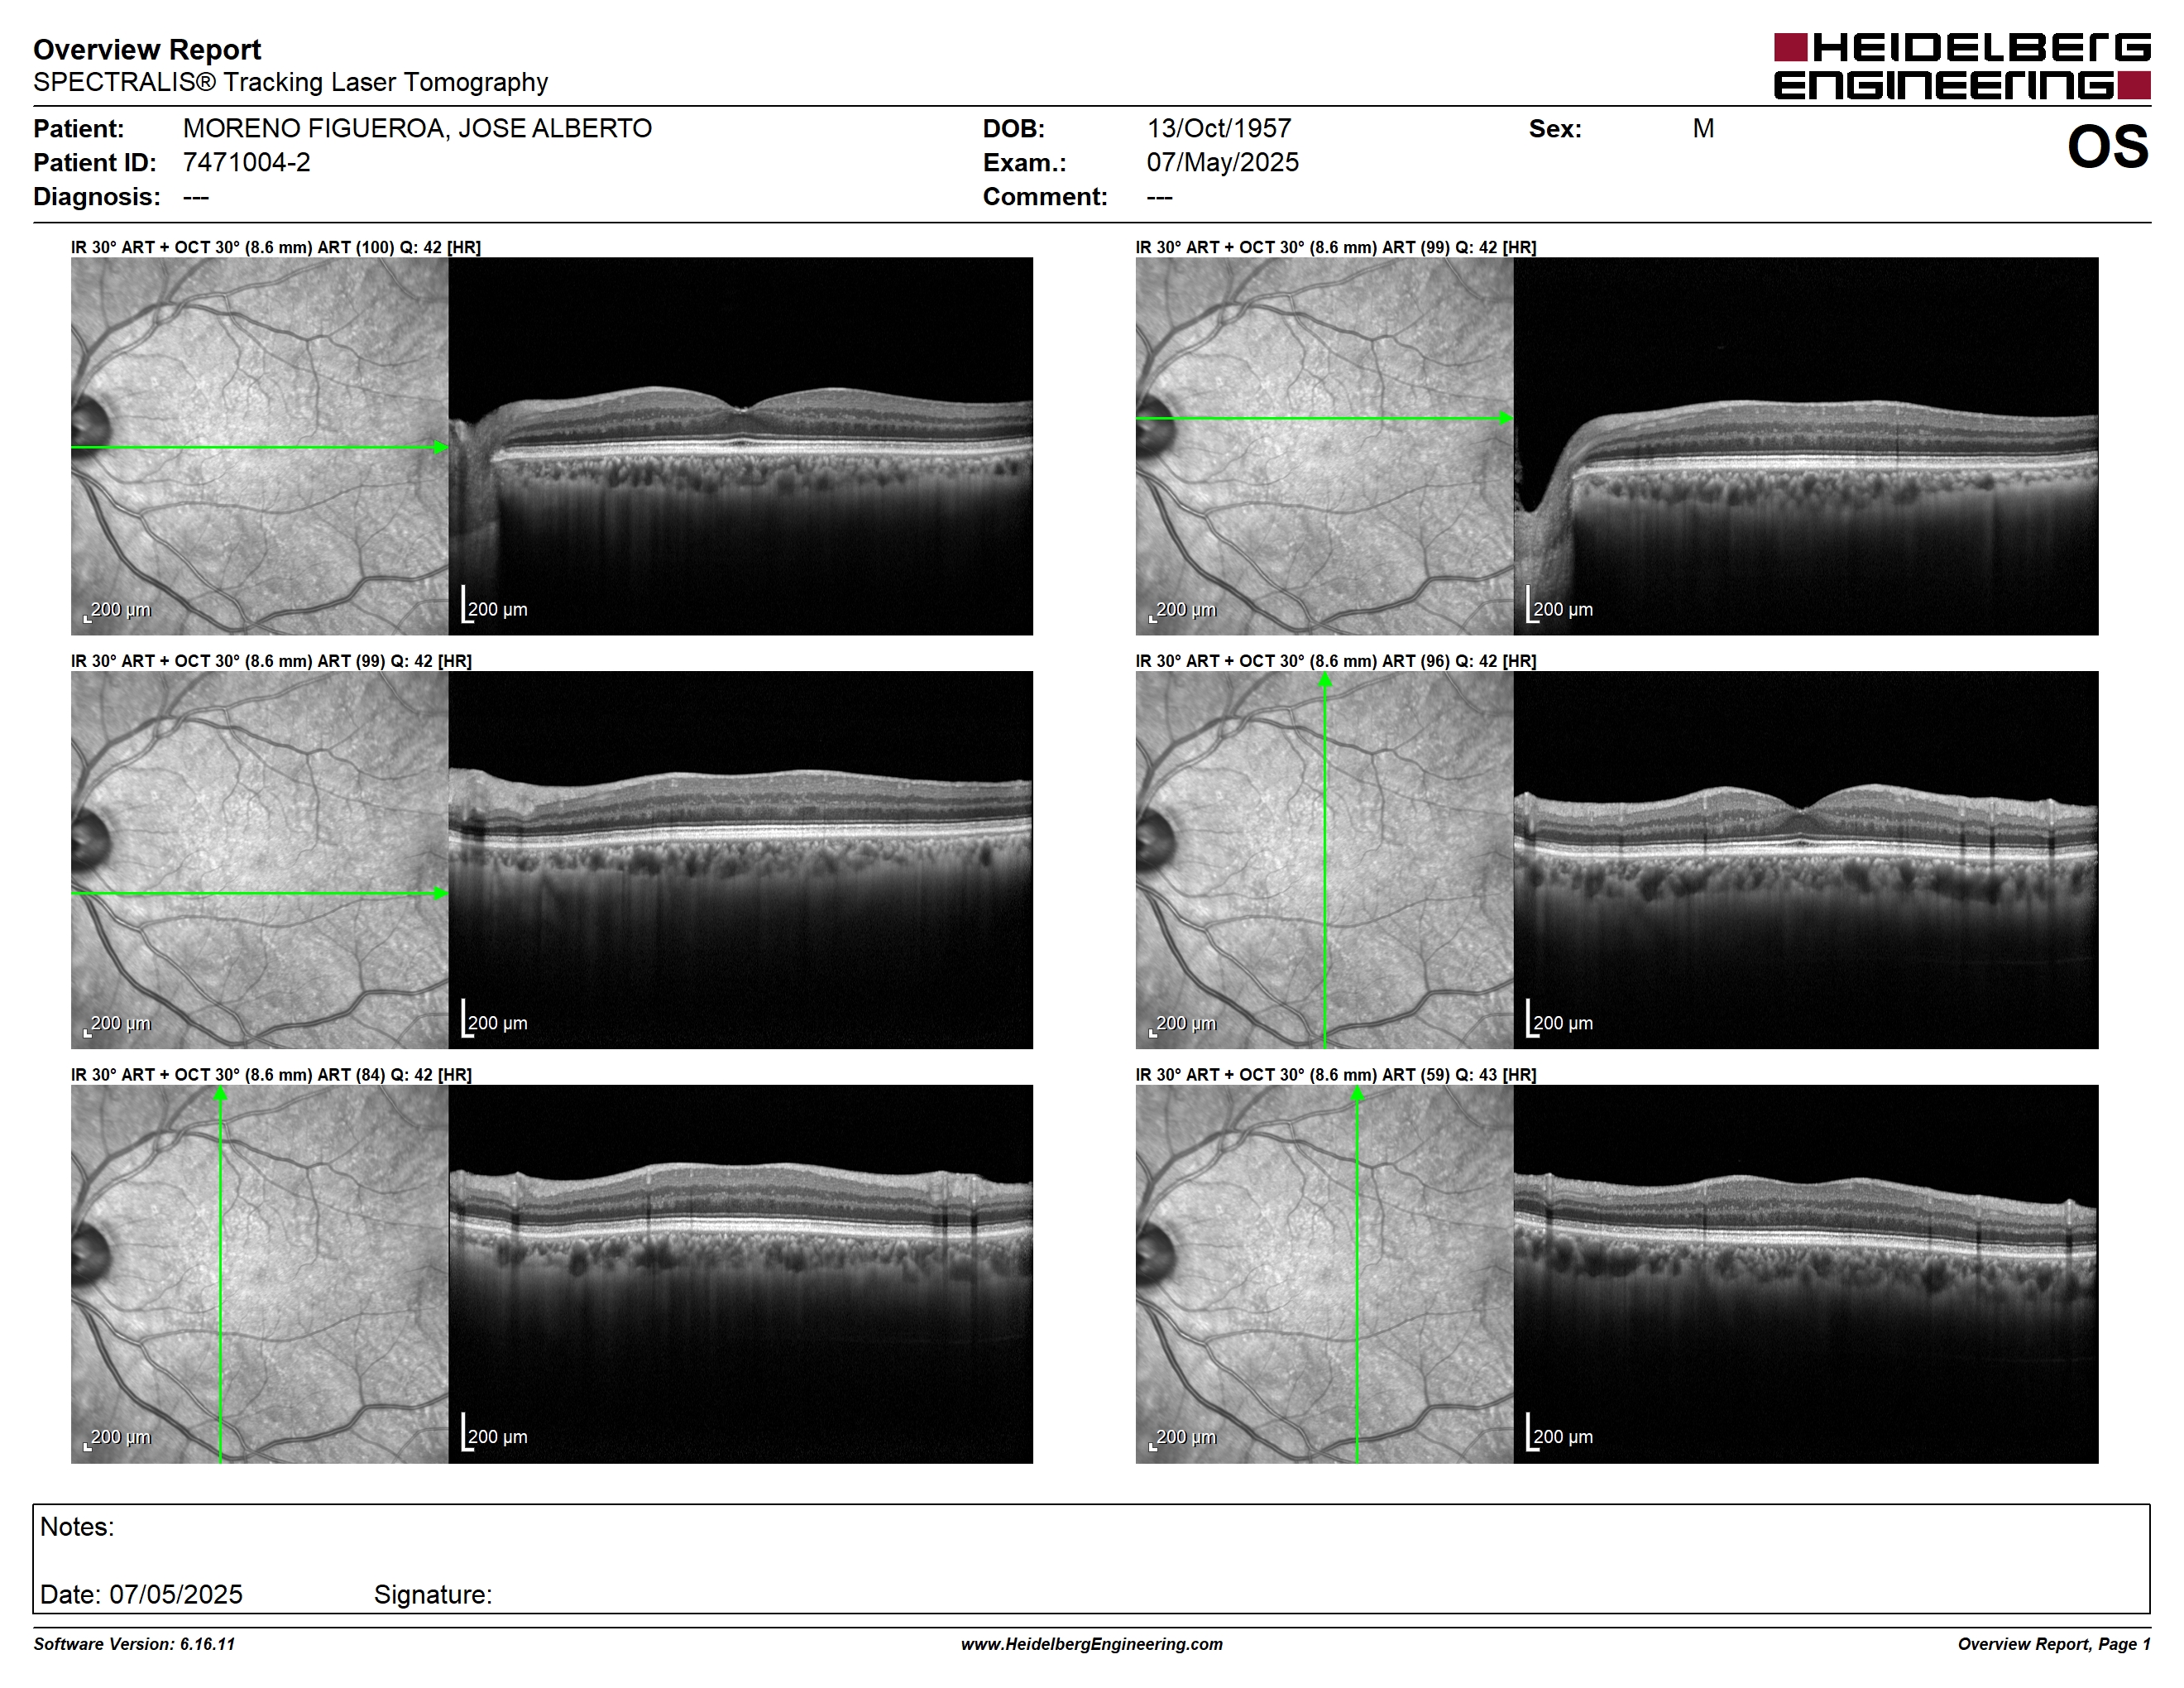
Task: Open the www.HeidelbergEngineering.com link
Action: pos(1092,1644)
